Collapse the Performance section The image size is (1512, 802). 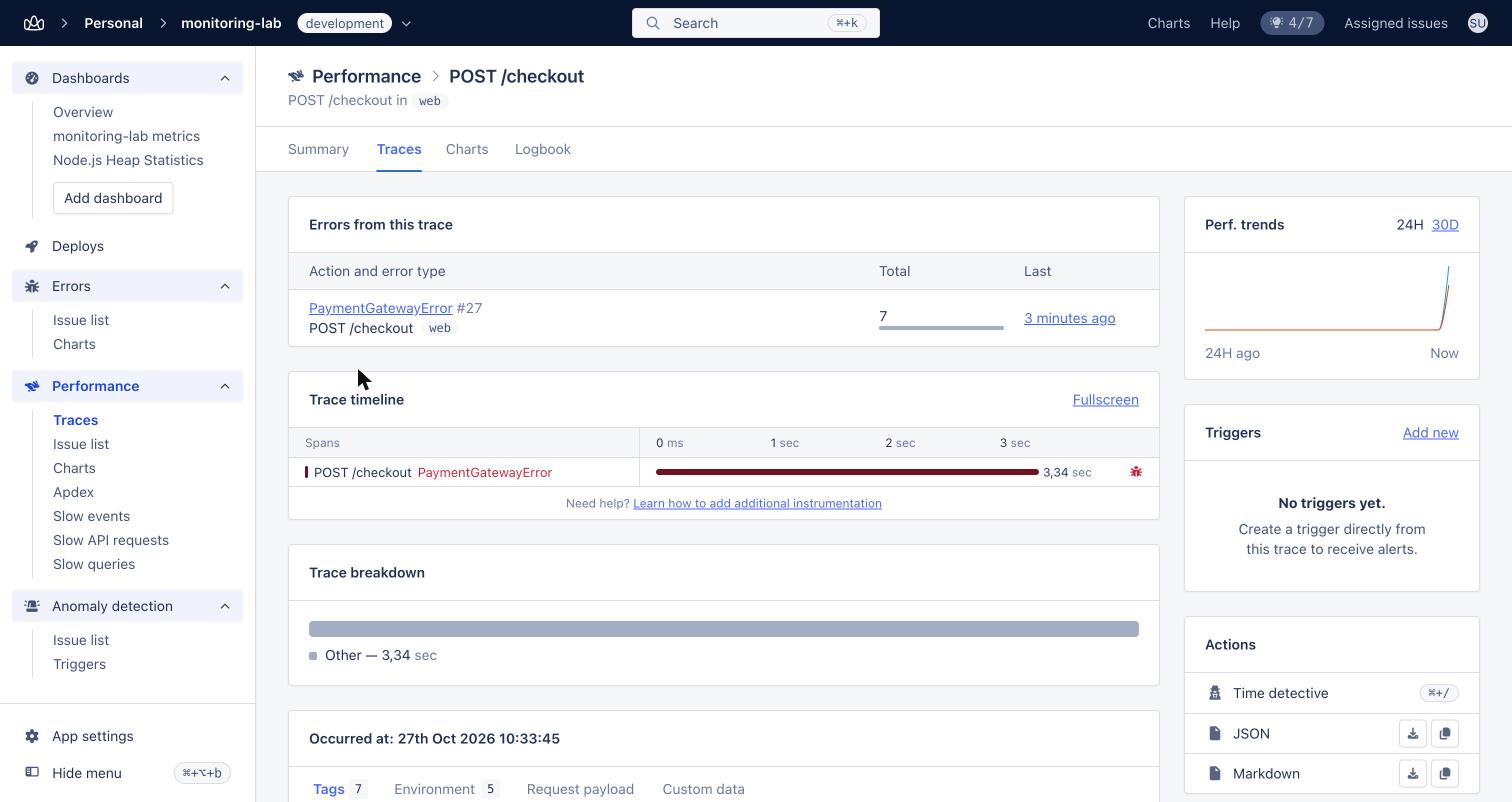click(x=225, y=386)
